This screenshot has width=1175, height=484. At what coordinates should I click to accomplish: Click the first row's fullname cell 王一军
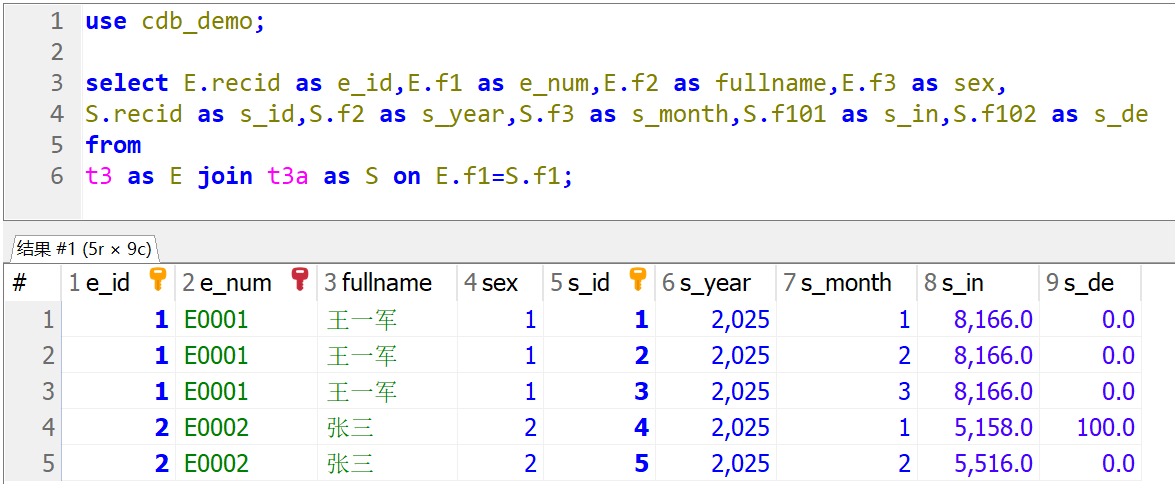[362, 320]
